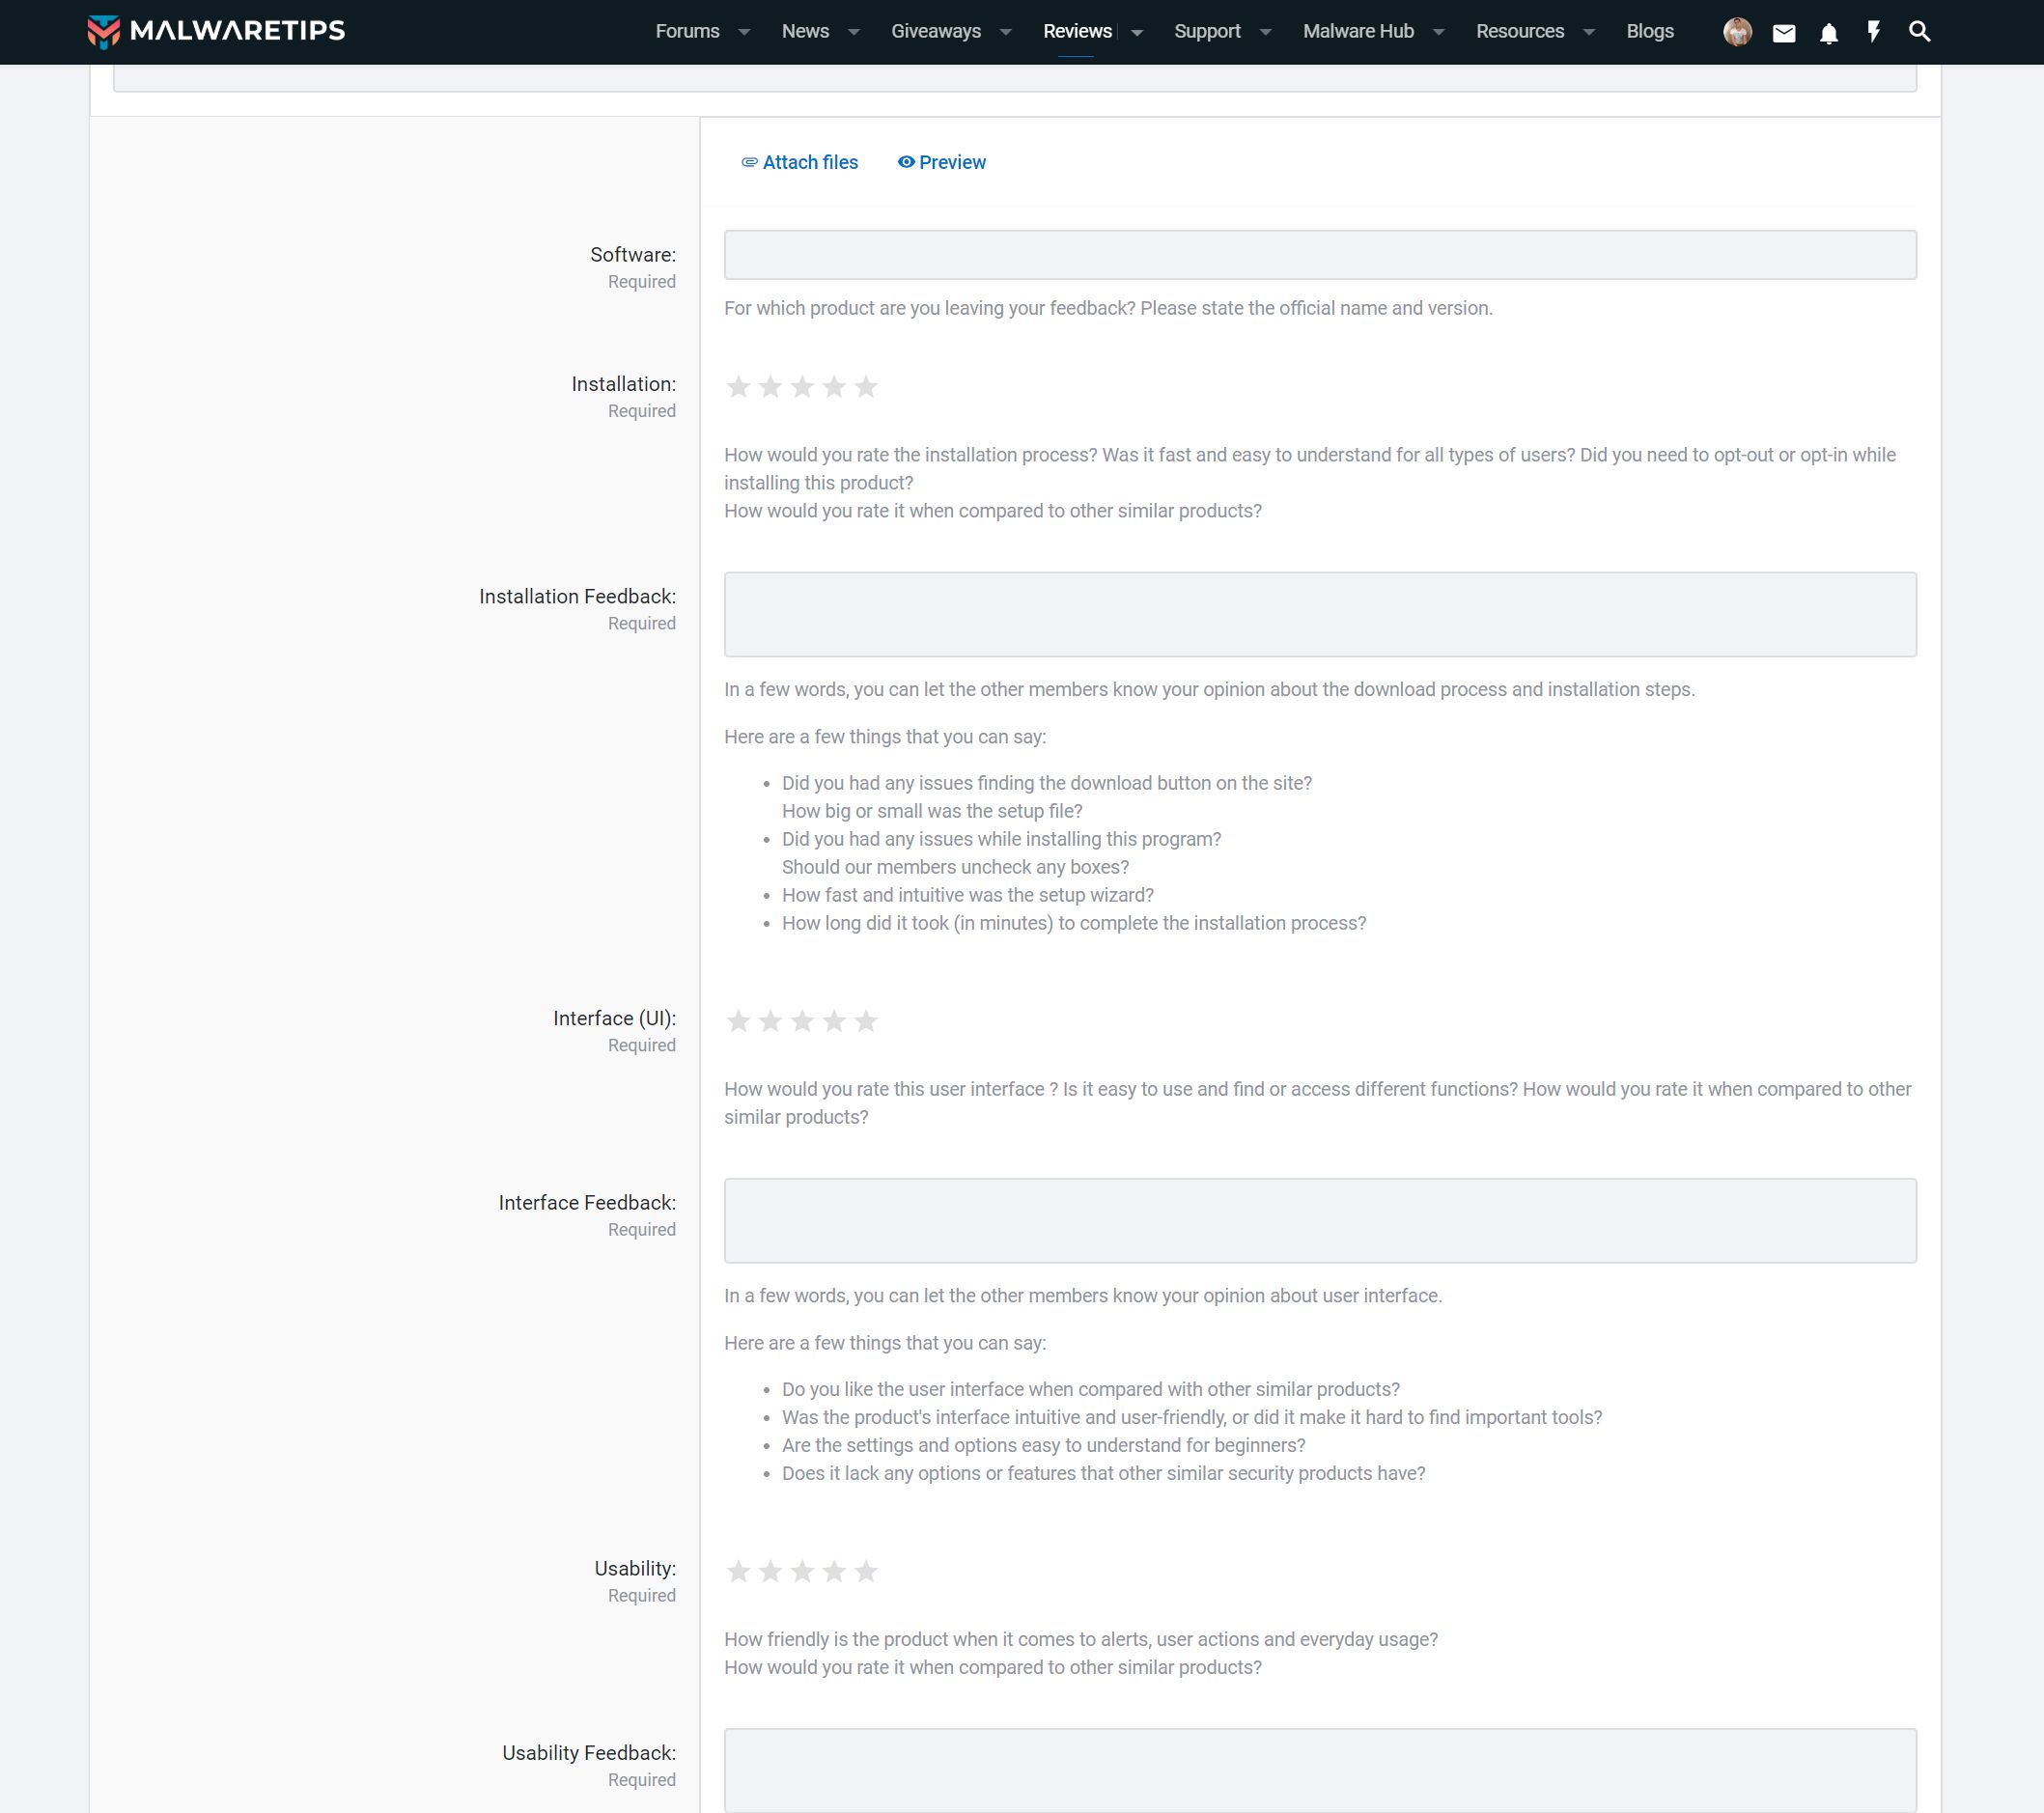
Task: Expand the Giveaways dropdown arrow
Action: [x=1006, y=32]
